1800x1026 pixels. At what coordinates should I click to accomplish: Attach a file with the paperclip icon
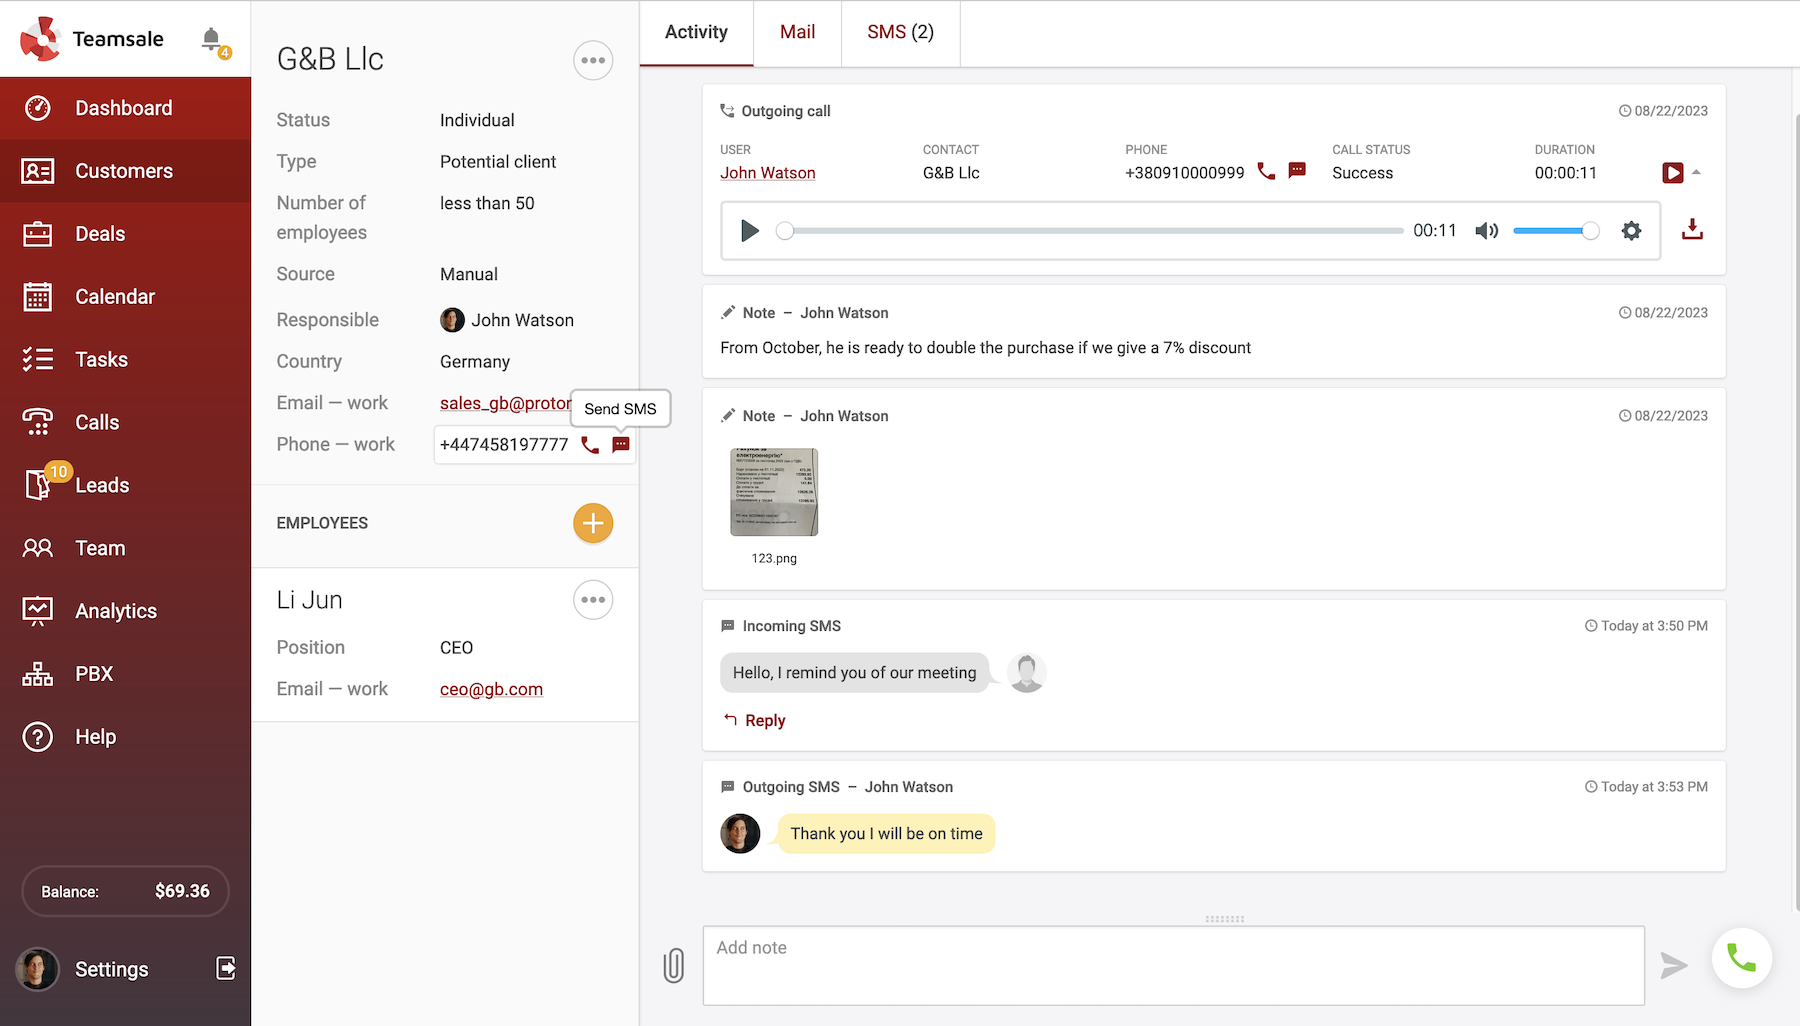(674, 965)
